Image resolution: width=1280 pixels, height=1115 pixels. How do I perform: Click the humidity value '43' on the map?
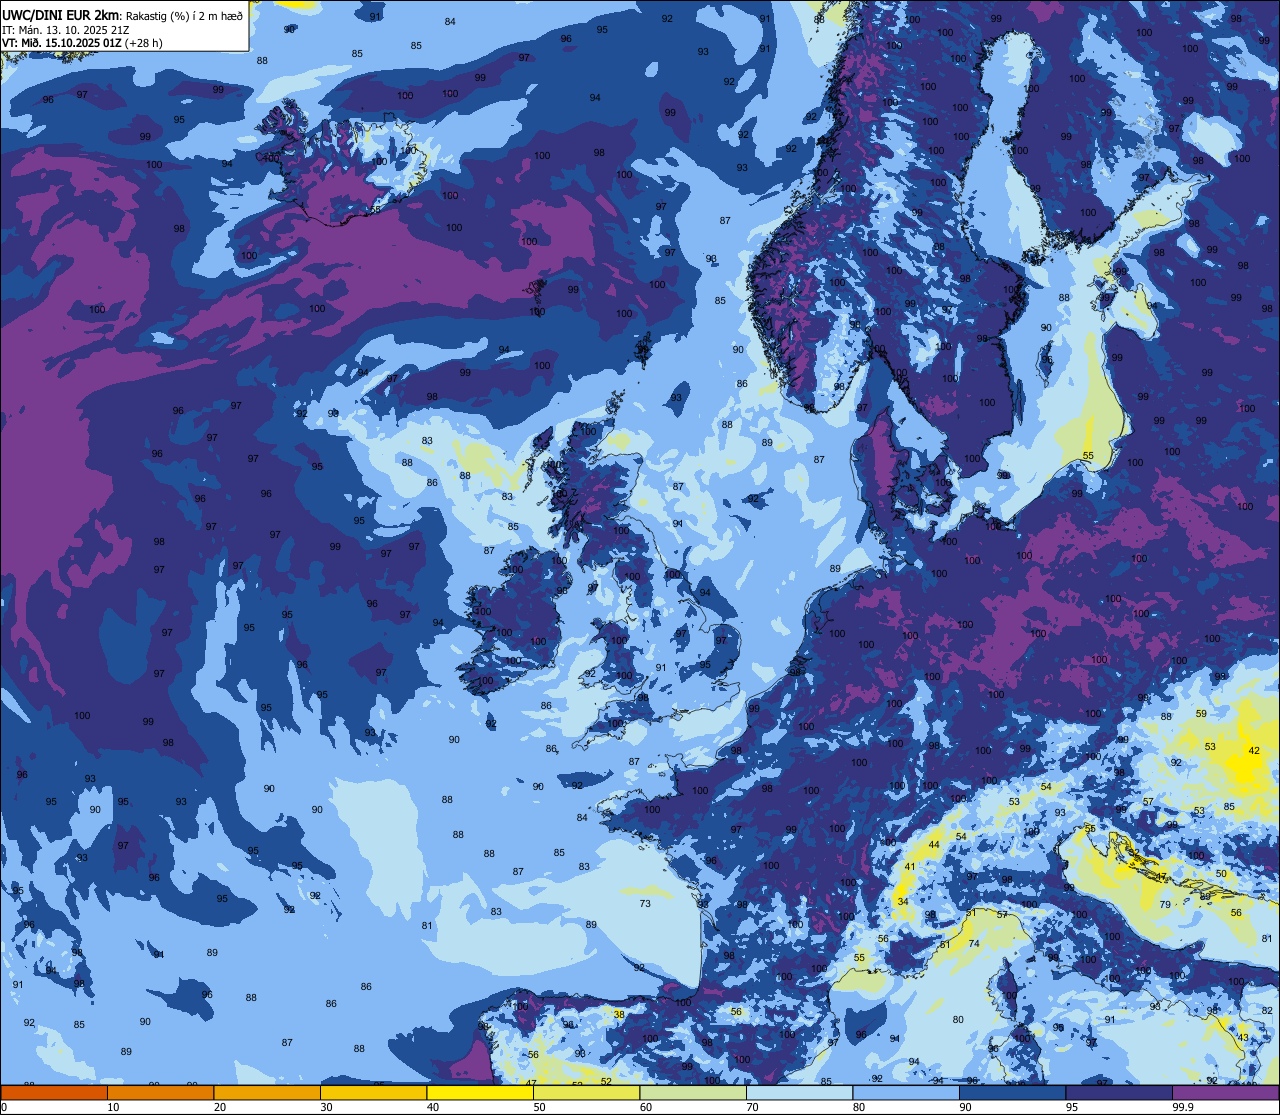[x=1243, y=1038]
